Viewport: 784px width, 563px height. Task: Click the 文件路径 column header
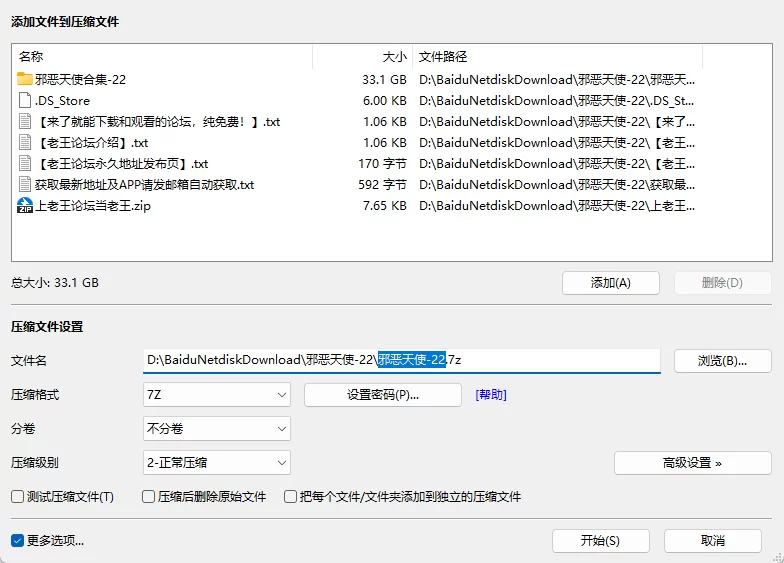tap(558, 56)
